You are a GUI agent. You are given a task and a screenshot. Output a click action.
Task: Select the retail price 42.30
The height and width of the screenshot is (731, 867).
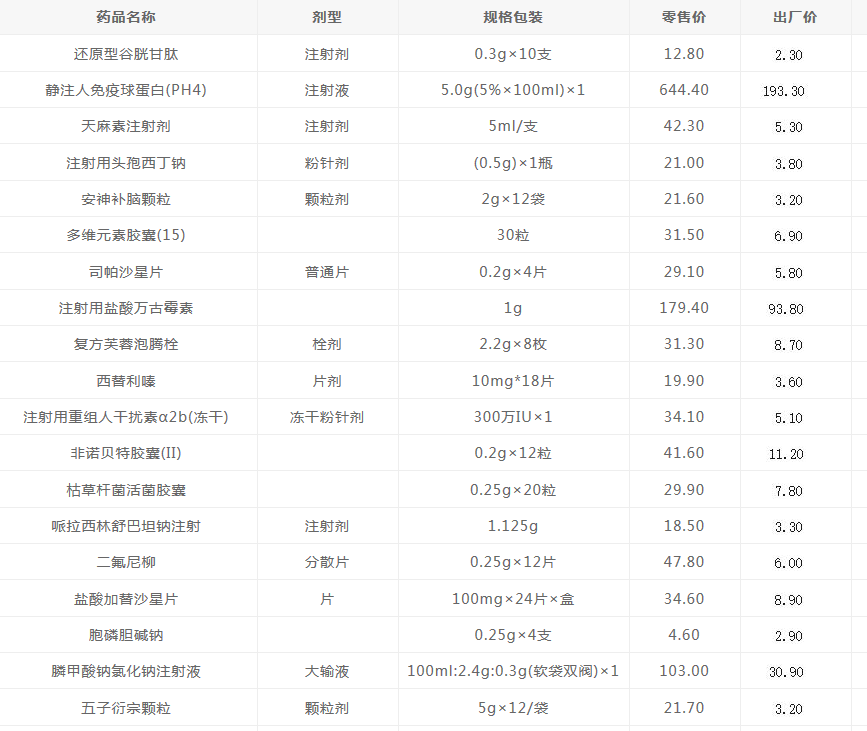(x=684, y=126)
